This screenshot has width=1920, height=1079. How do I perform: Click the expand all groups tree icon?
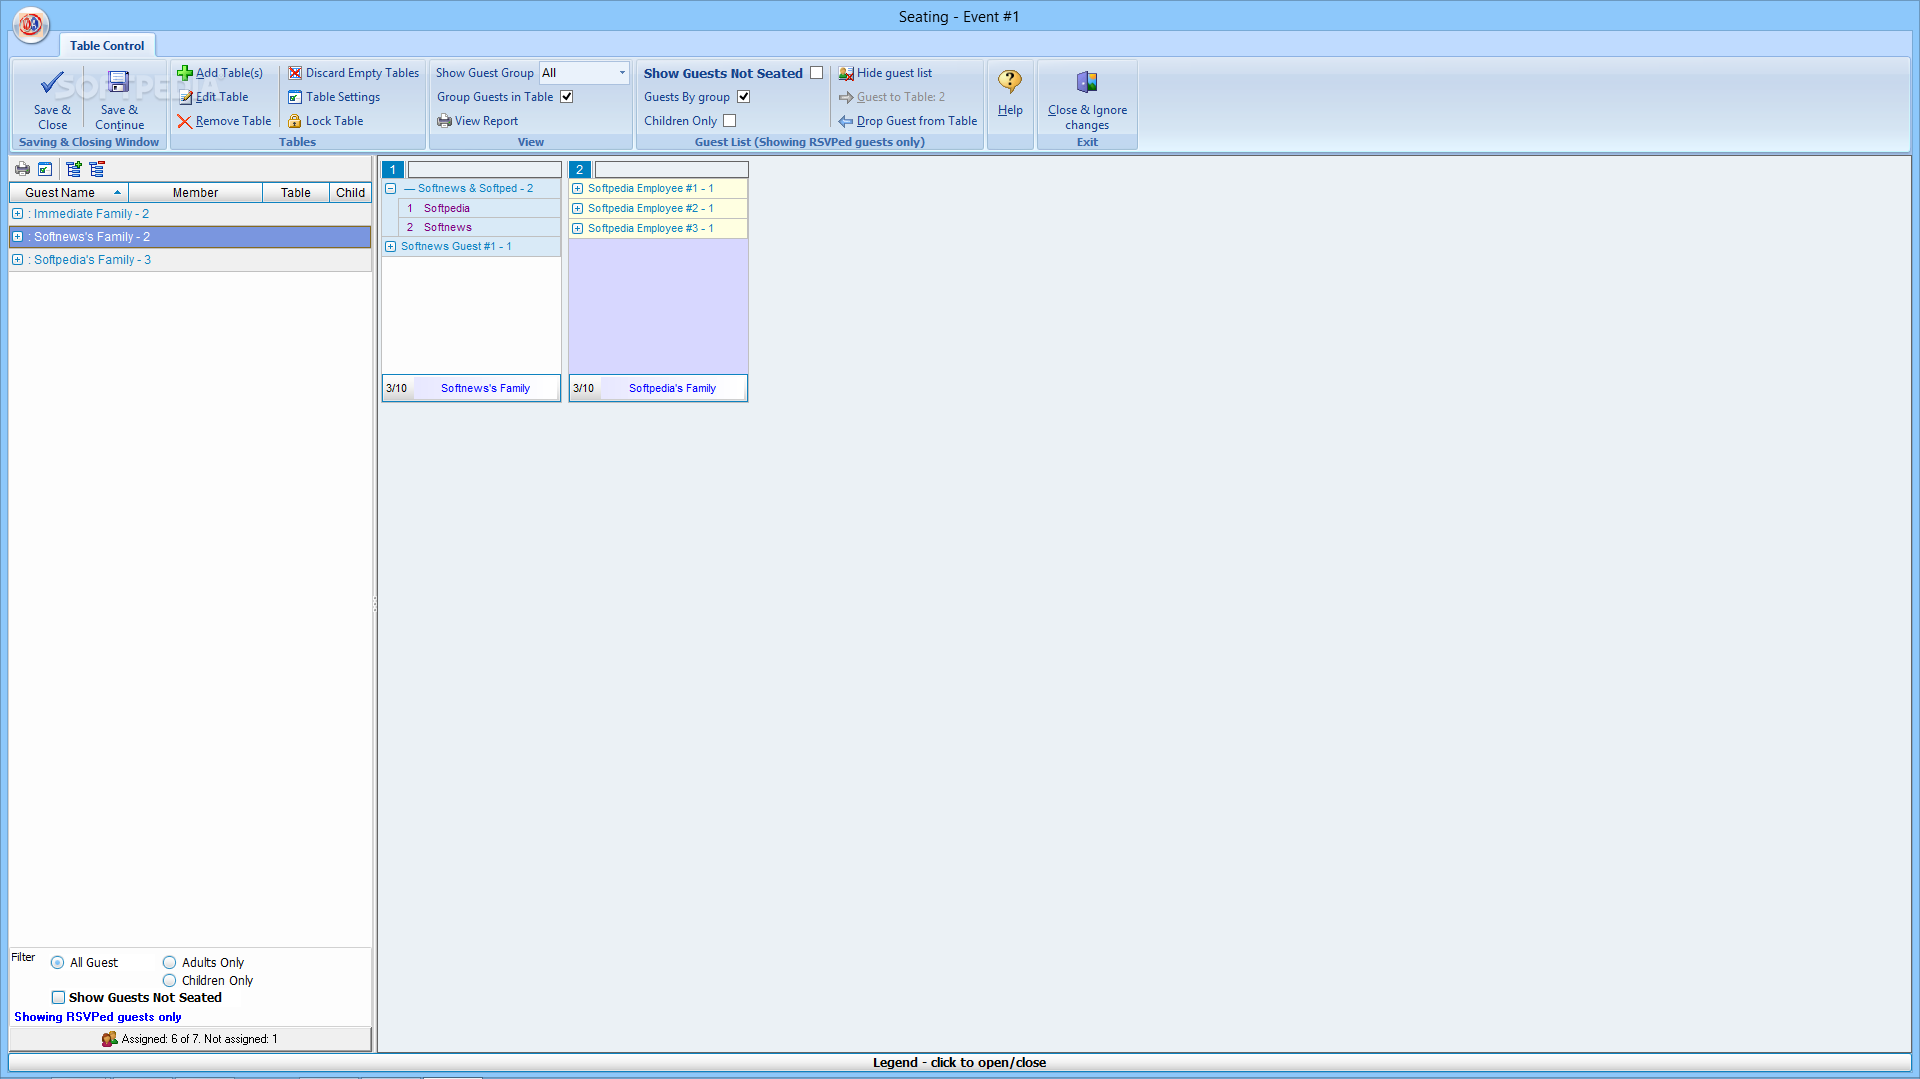tap(74, 169)
